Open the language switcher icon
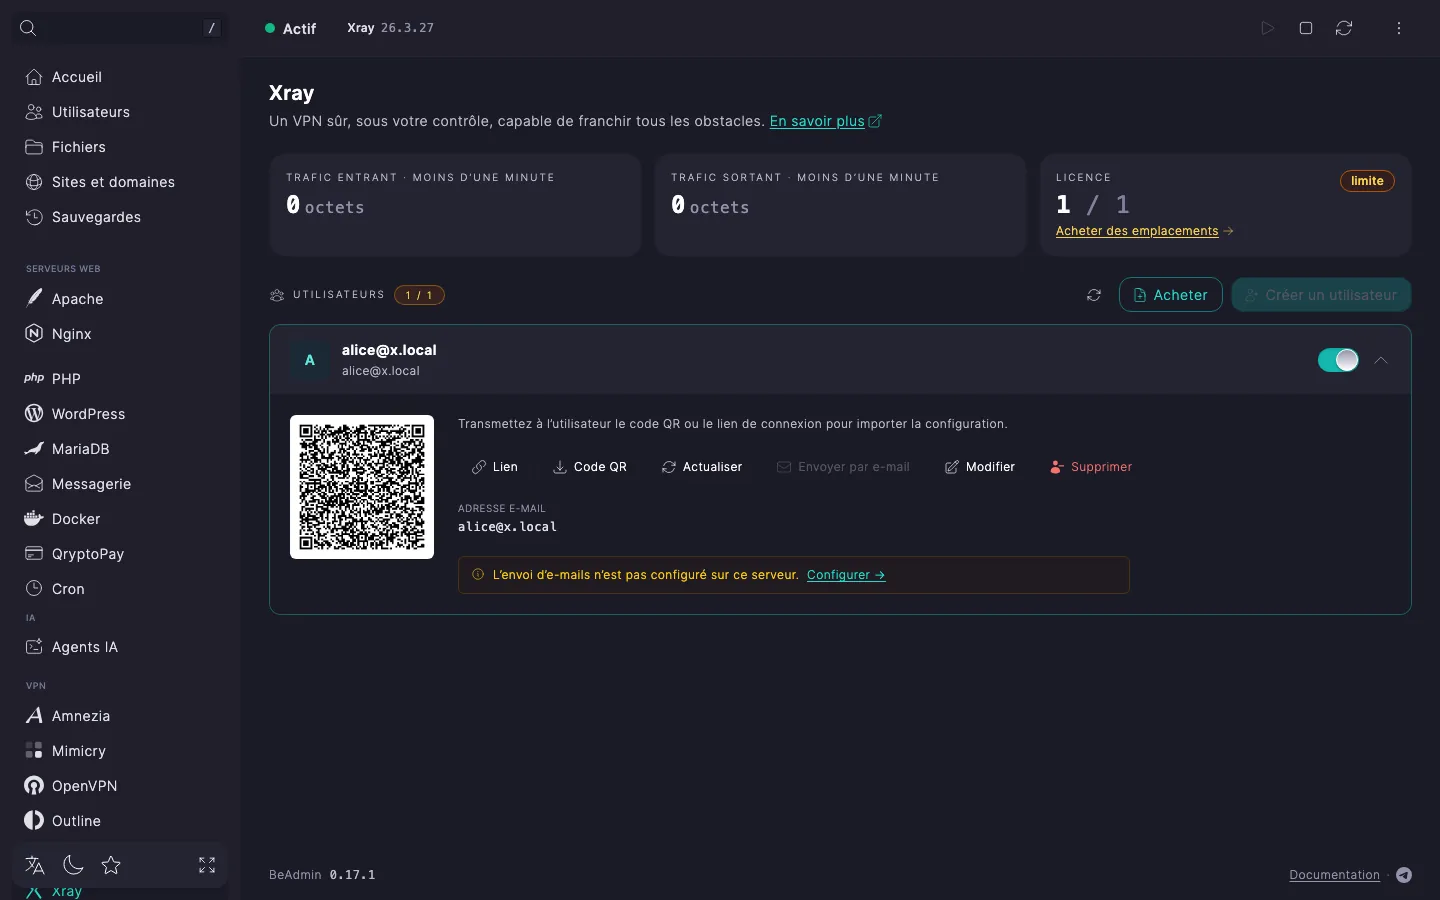Viewport: 1440px width, 900px height. (35, 865)
